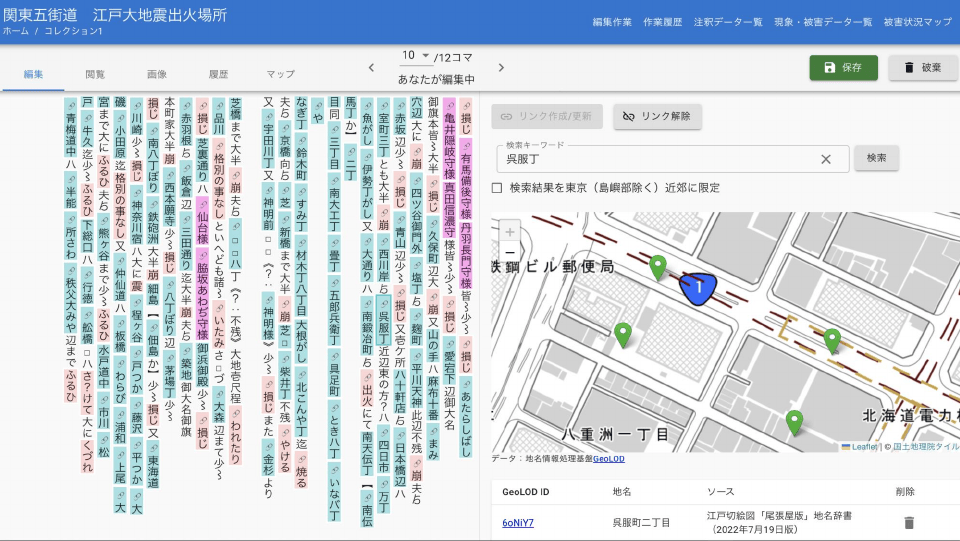Open the frame number dropdown showing 10

click(x=416, y=56)
